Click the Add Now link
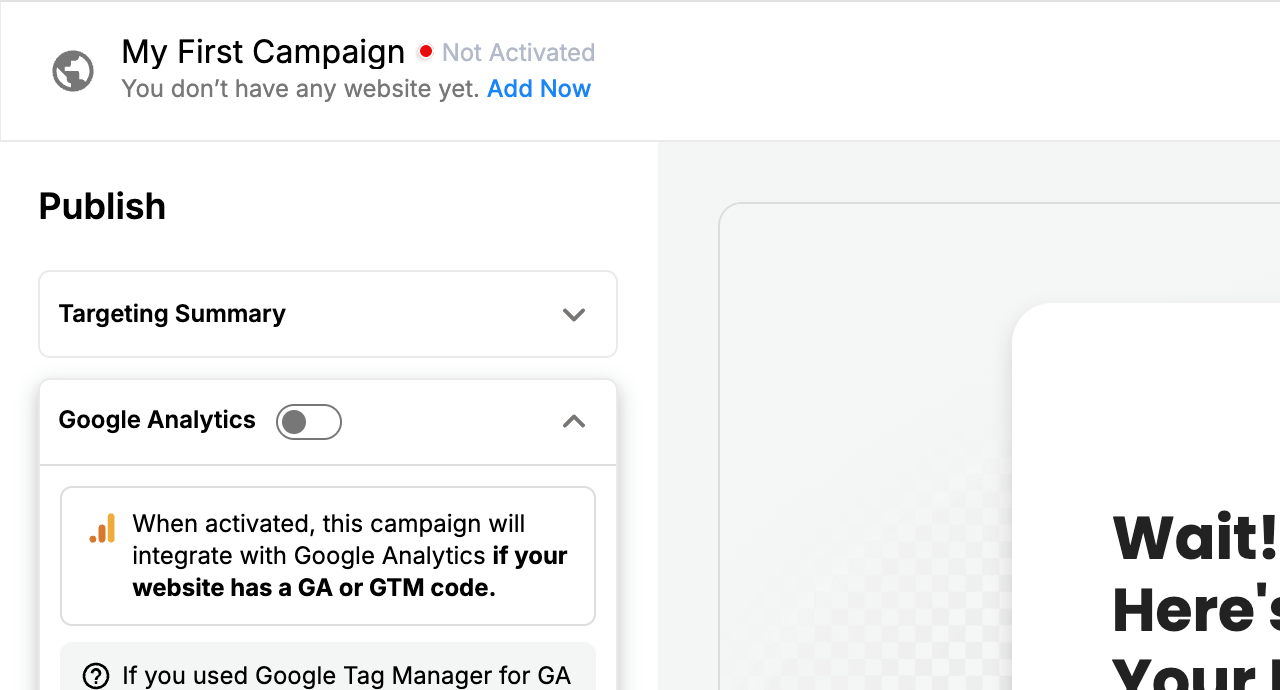1280x690 pixels. pos(539,89)
